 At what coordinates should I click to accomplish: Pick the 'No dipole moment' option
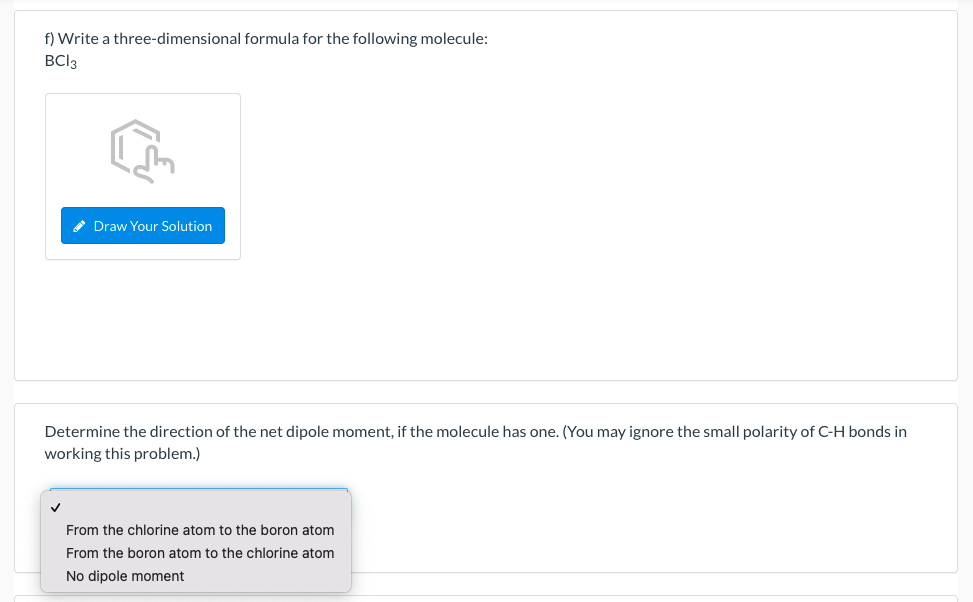(x=125, y=576)
